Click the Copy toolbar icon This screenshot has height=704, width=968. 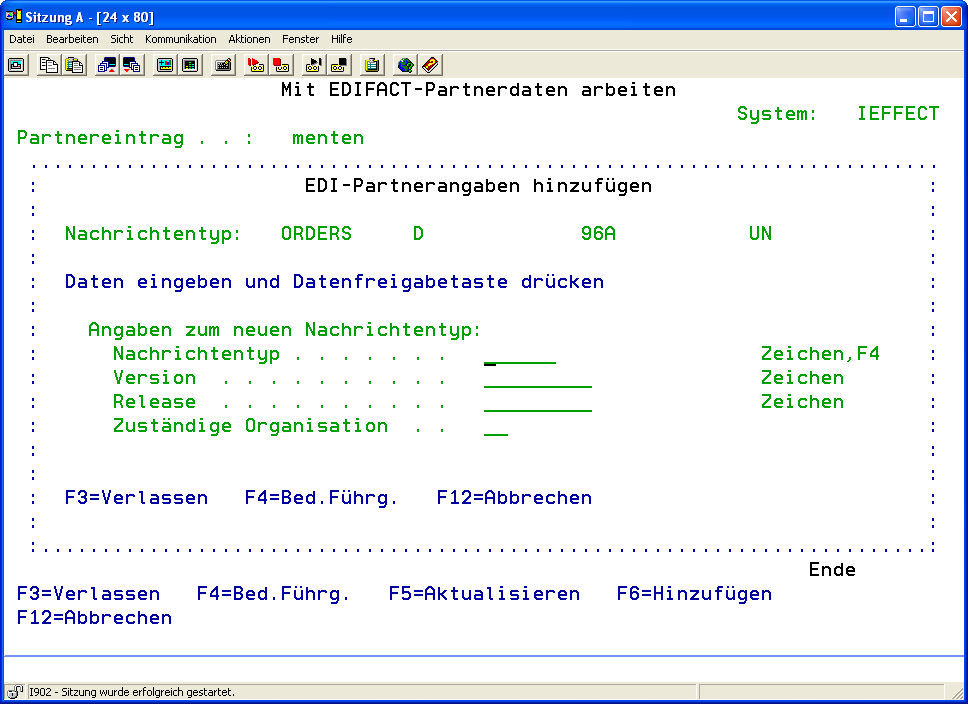[x=49, y=65]
